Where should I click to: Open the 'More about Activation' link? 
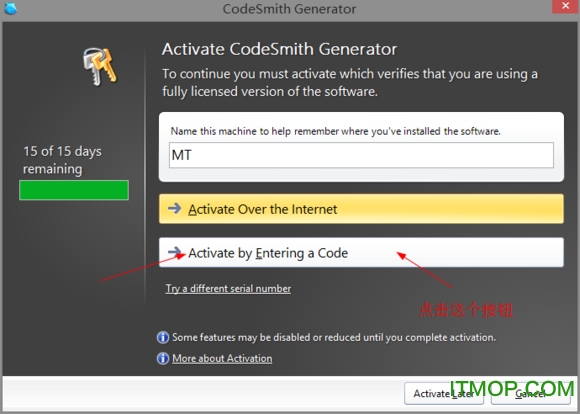click(x=222, y=359)
